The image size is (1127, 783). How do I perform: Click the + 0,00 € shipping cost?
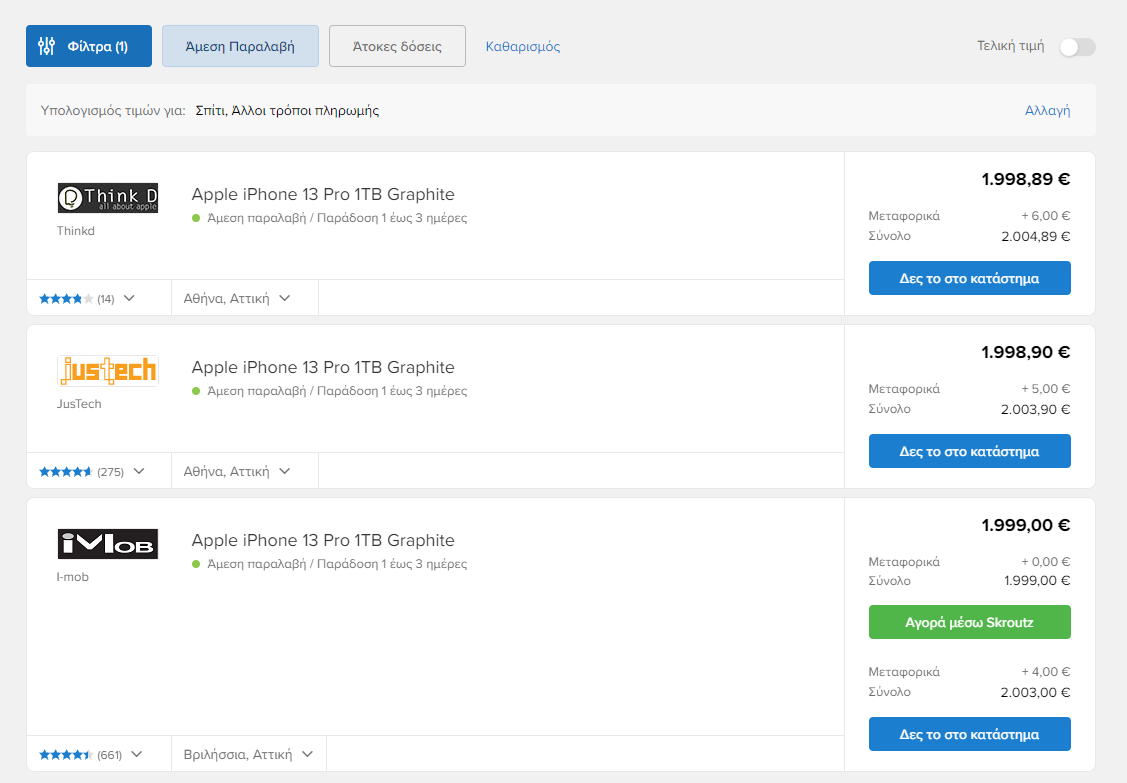coord(1046,562)
